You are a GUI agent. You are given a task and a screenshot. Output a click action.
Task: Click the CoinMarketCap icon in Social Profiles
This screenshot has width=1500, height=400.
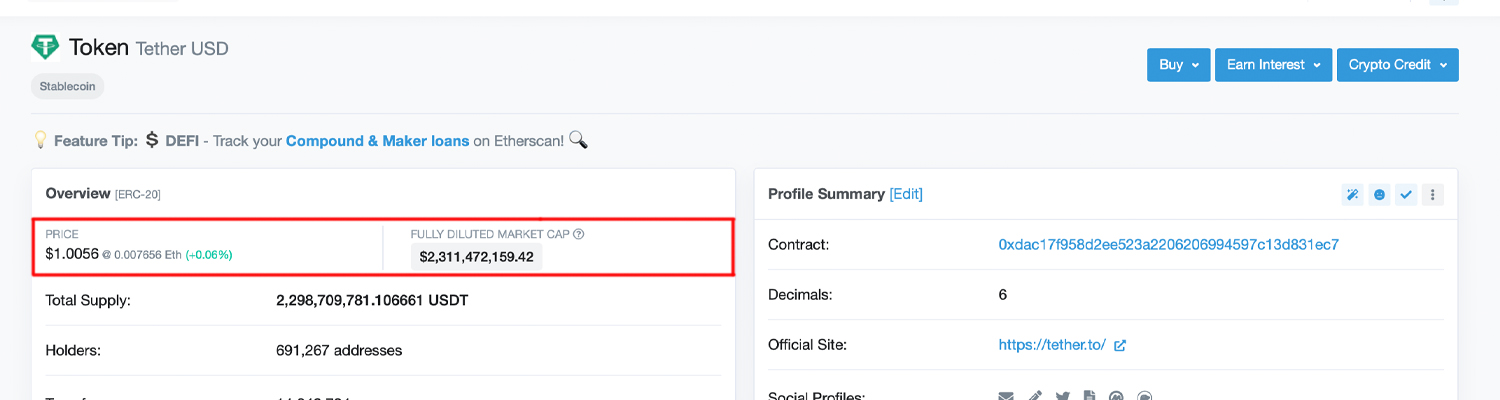[1117, 396]
